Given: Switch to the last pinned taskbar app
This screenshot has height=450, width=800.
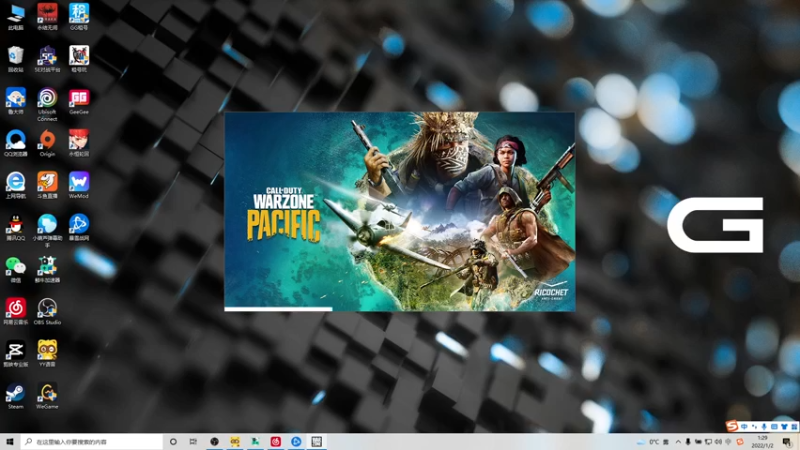Looking at the screenshot, I should [x=316, y=442].
